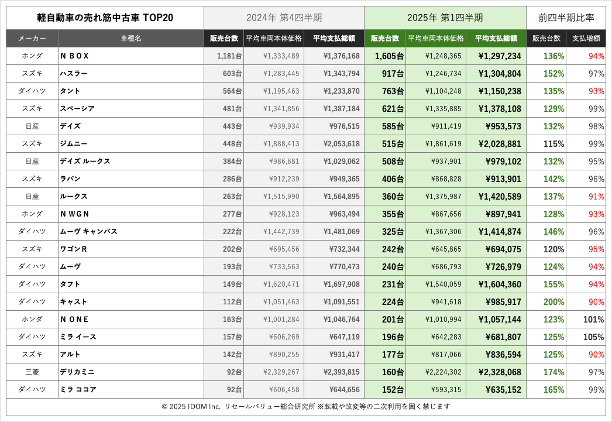Click the sales count '406台'
This screenshot has height=422, width=612.
click(x=393, y=179)
